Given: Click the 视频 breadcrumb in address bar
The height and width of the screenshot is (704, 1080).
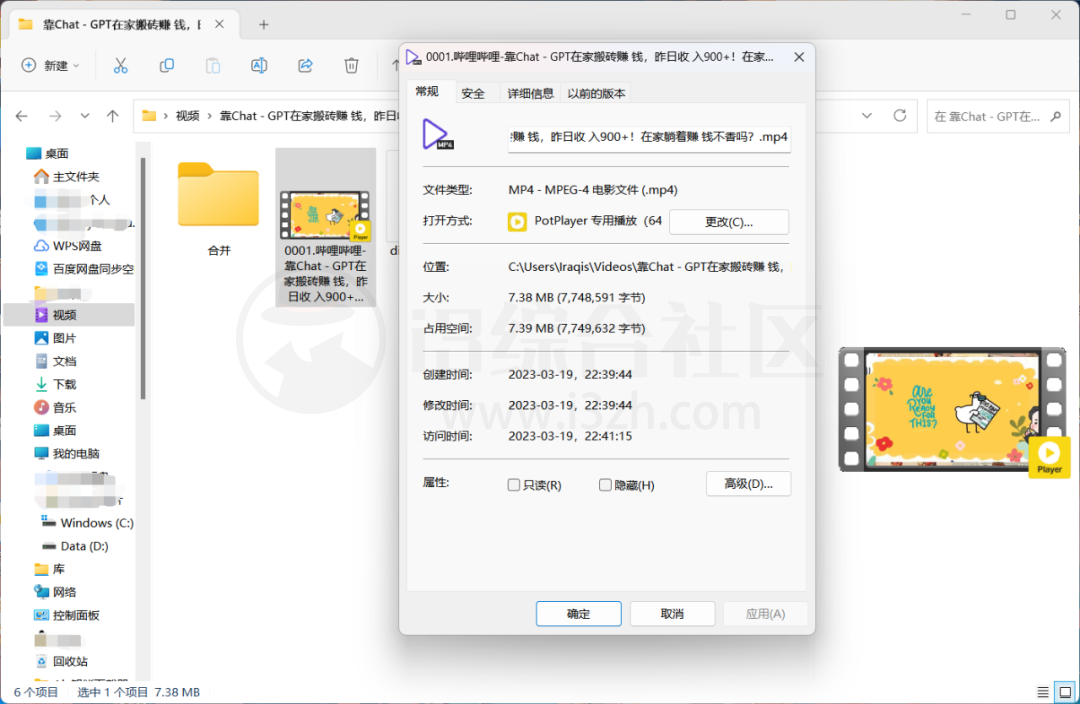Looking at the screenshot, I should pyautogui.click(x=187, y=116).
